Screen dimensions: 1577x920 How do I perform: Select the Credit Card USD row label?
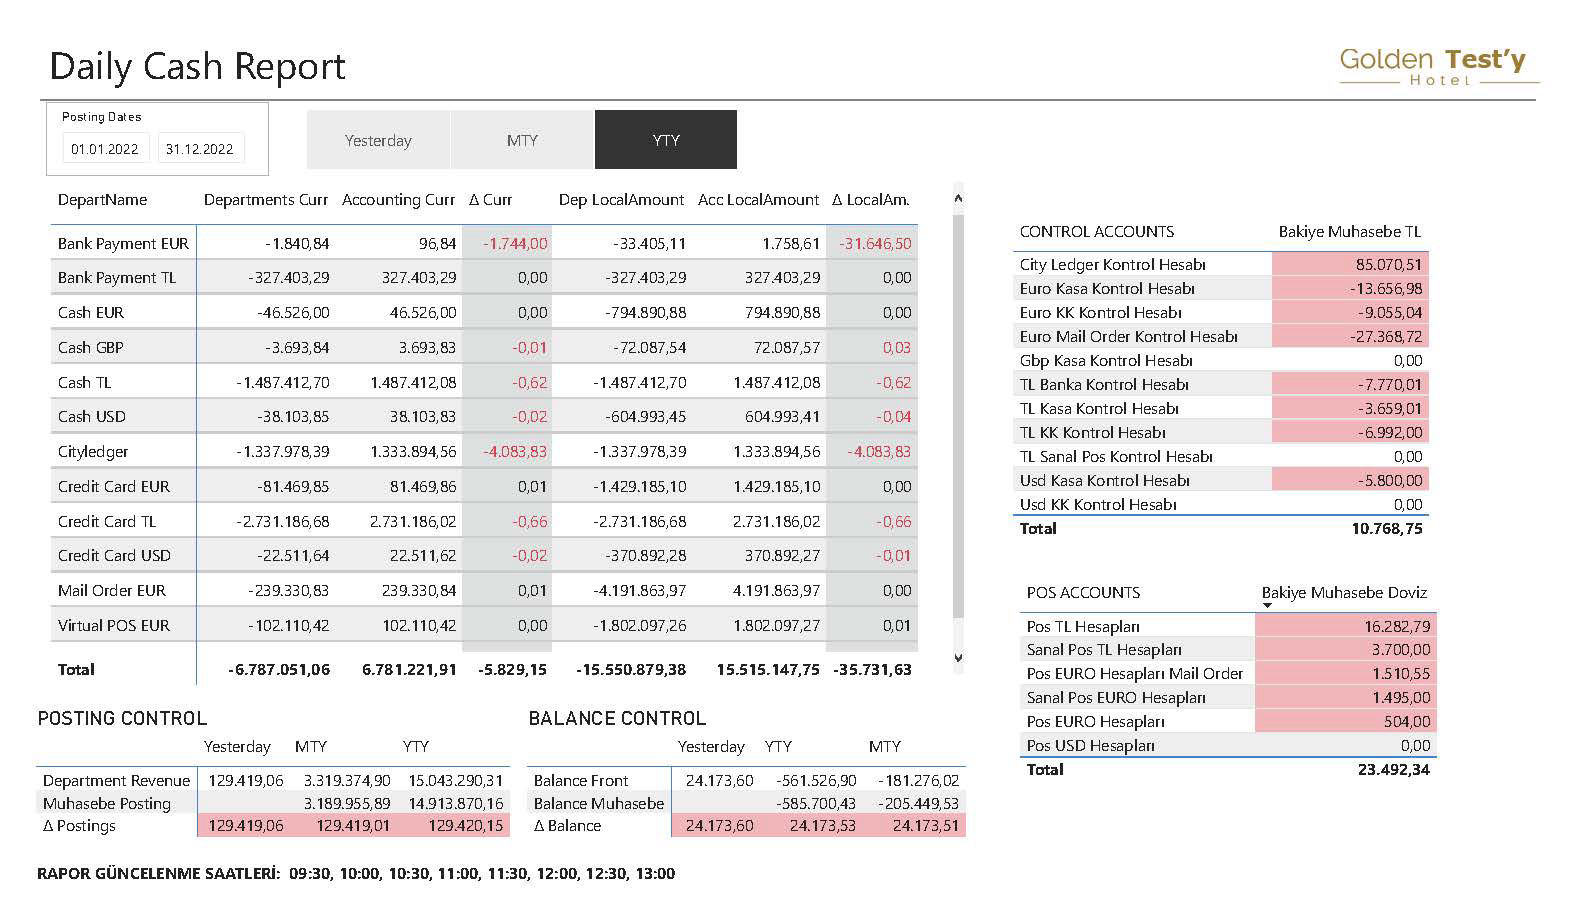114,556
